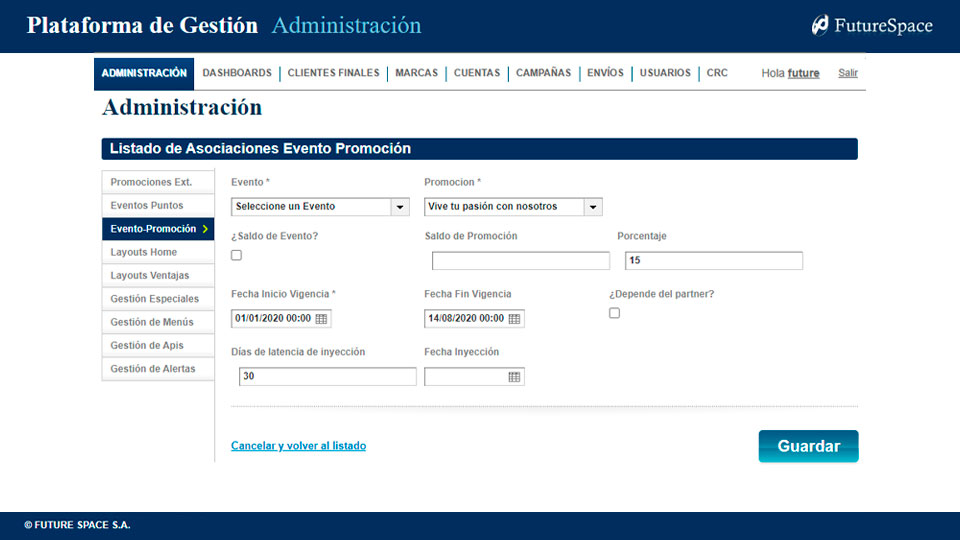Select Eventos Puntos in the sidebar

click(158, 205)
